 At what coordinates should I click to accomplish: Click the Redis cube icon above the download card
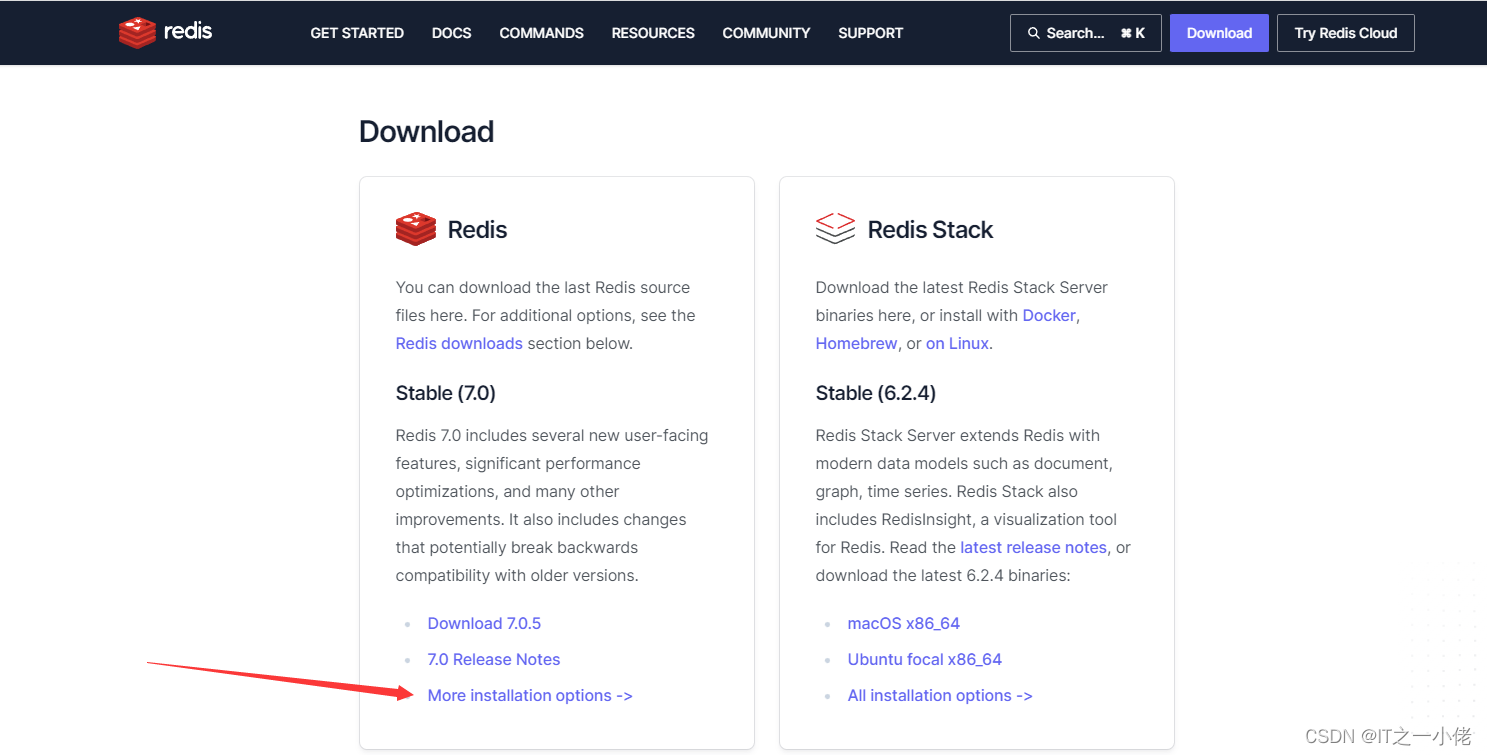pos(415,228)
